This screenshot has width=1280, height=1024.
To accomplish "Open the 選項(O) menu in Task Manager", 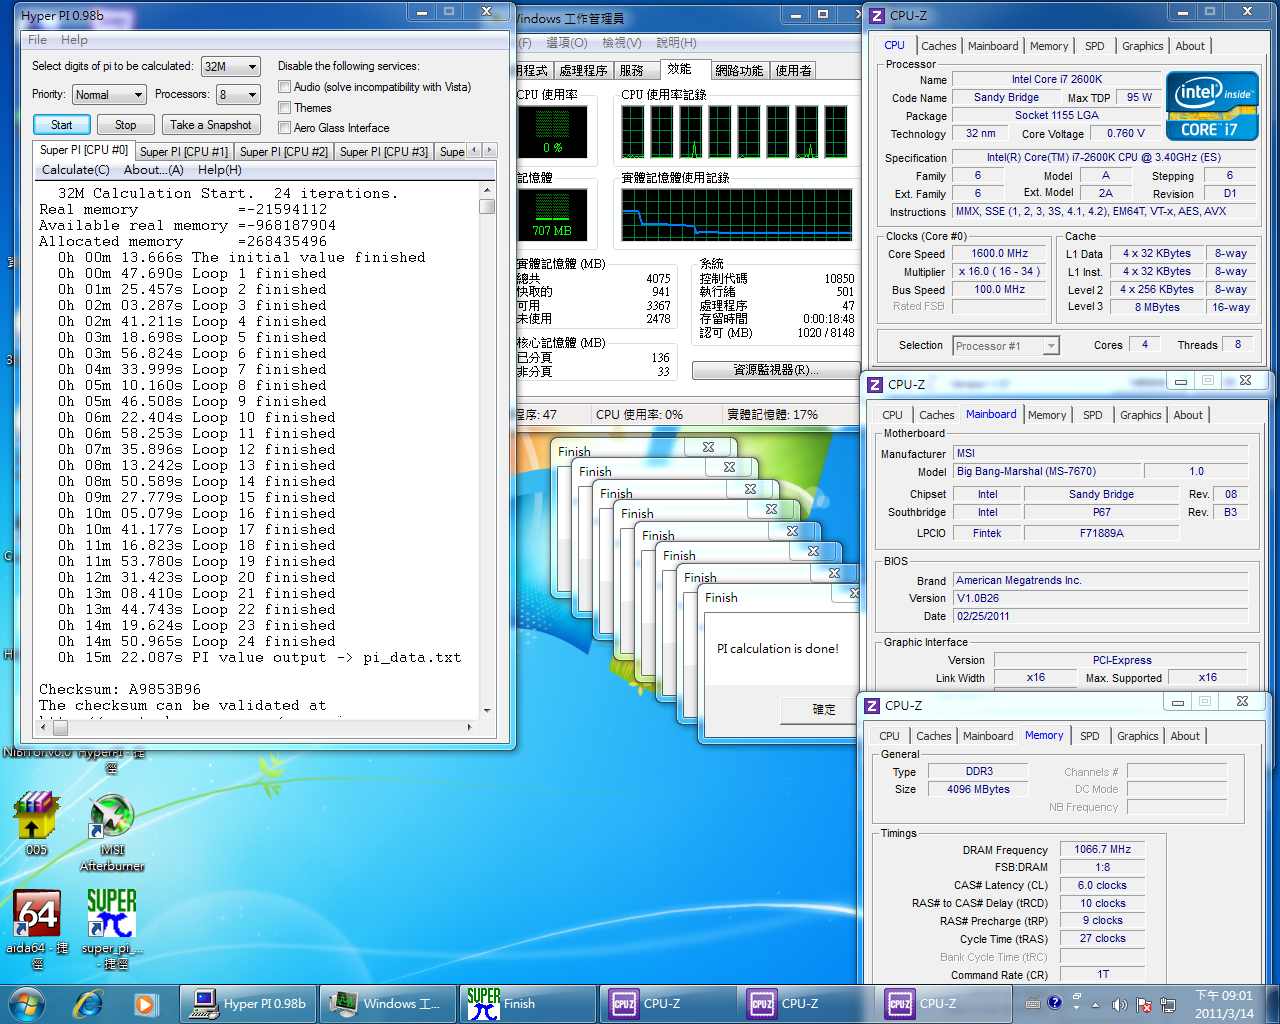I will click(x=567, y=43).
